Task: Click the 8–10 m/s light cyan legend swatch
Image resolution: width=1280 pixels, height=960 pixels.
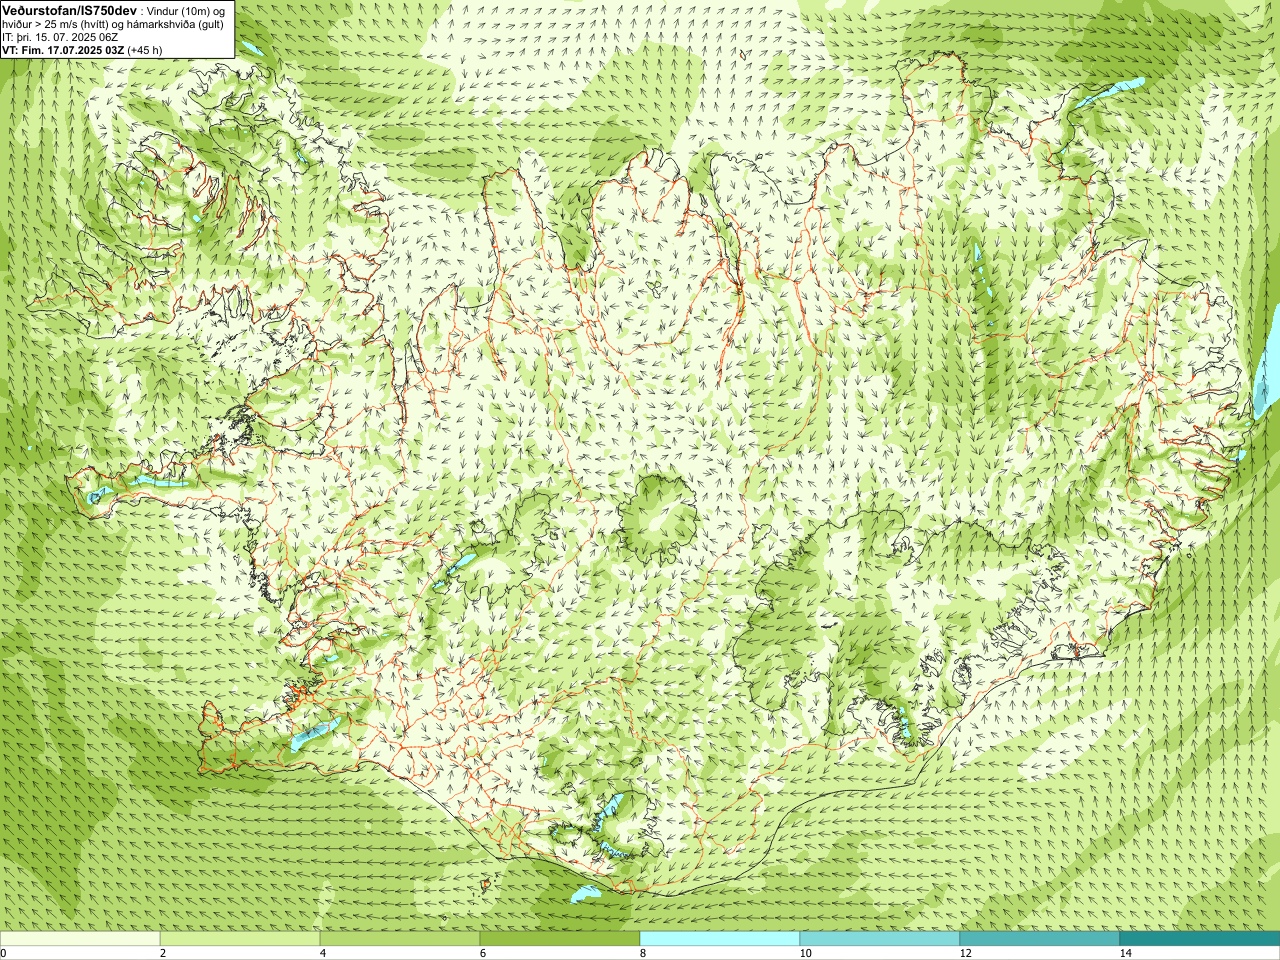Action: click(x=720, y=939)
